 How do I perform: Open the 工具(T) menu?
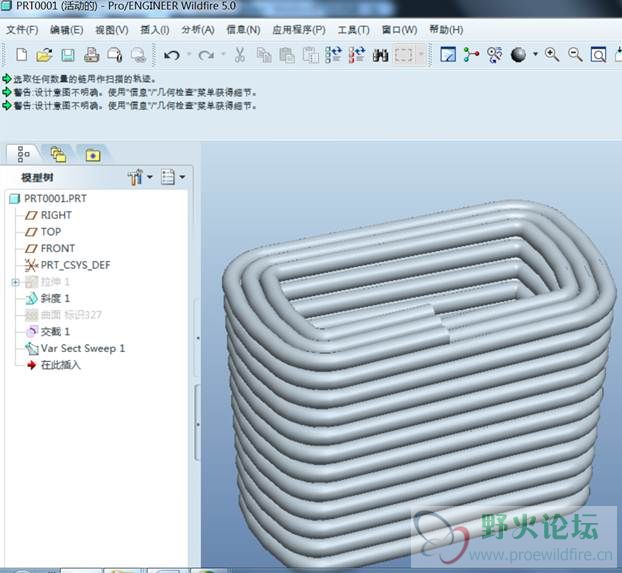(353, 30)
